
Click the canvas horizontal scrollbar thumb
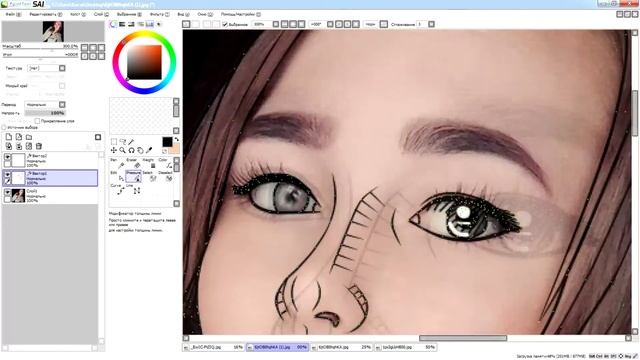[x=463, y=338]
